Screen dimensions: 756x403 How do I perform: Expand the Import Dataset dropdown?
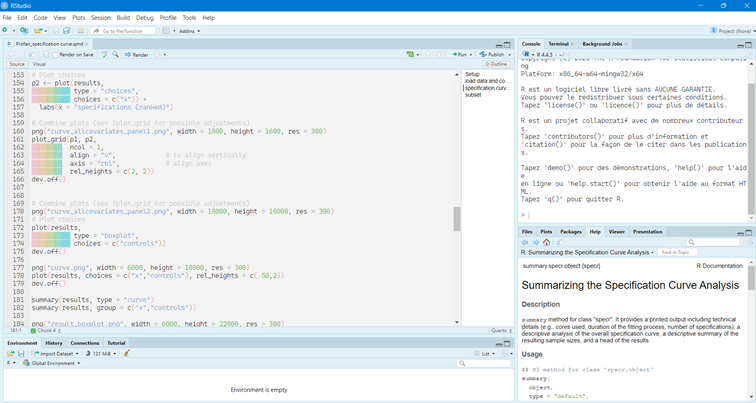pyautogui.click(x=56, y=353)
